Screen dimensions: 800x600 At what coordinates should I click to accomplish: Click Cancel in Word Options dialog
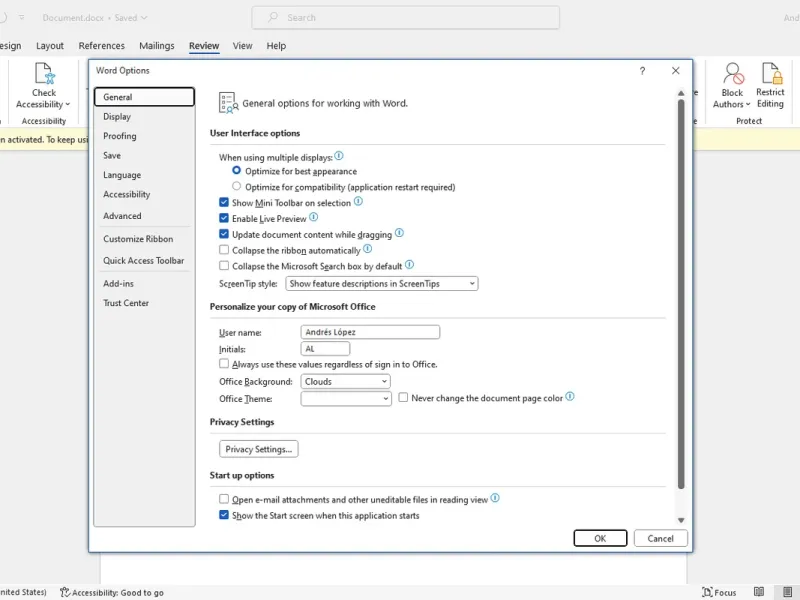pyautogui.click(x=661, y=538)
